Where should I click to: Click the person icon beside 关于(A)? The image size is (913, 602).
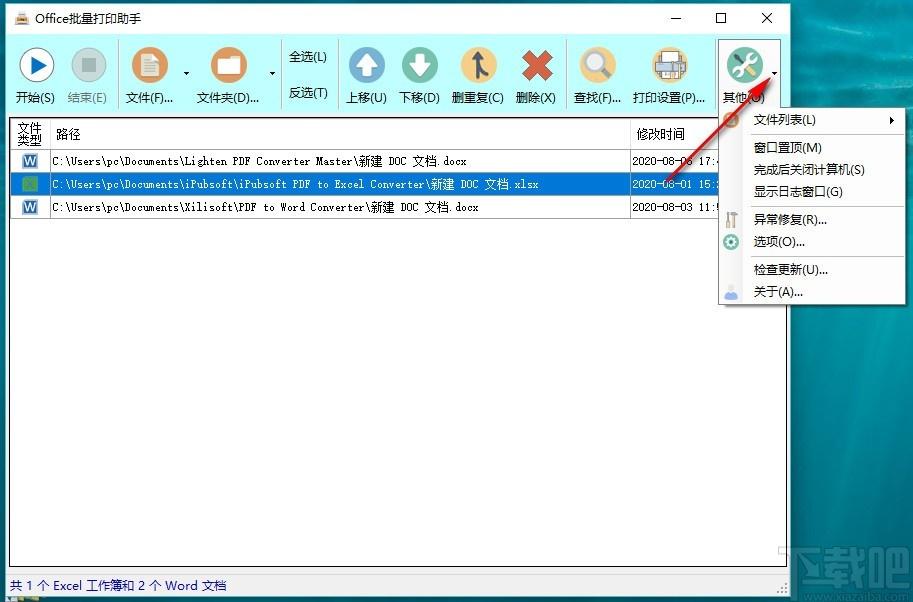(731, 292)
